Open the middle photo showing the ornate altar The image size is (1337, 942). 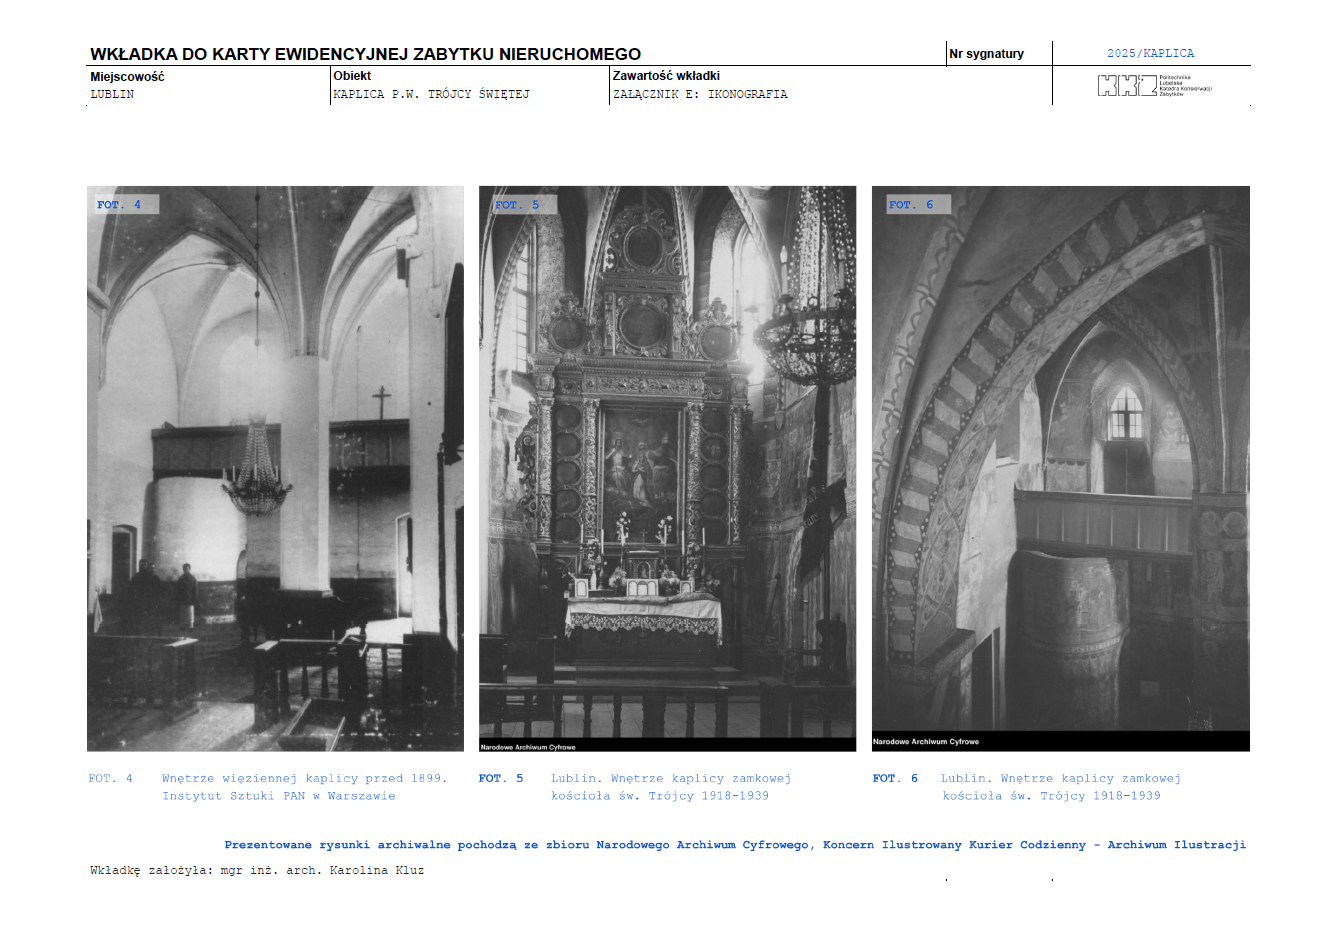tap(667, 468)
